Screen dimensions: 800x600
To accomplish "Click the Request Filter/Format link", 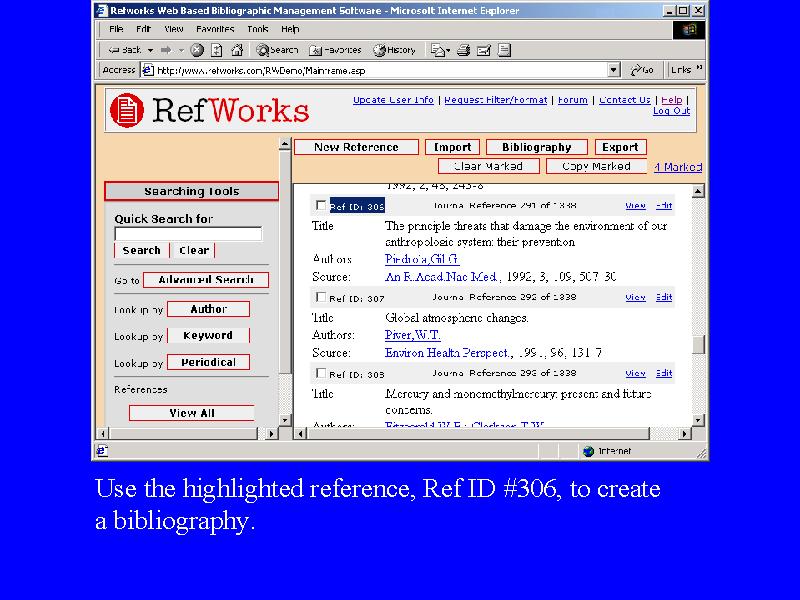I will (495, 100).
